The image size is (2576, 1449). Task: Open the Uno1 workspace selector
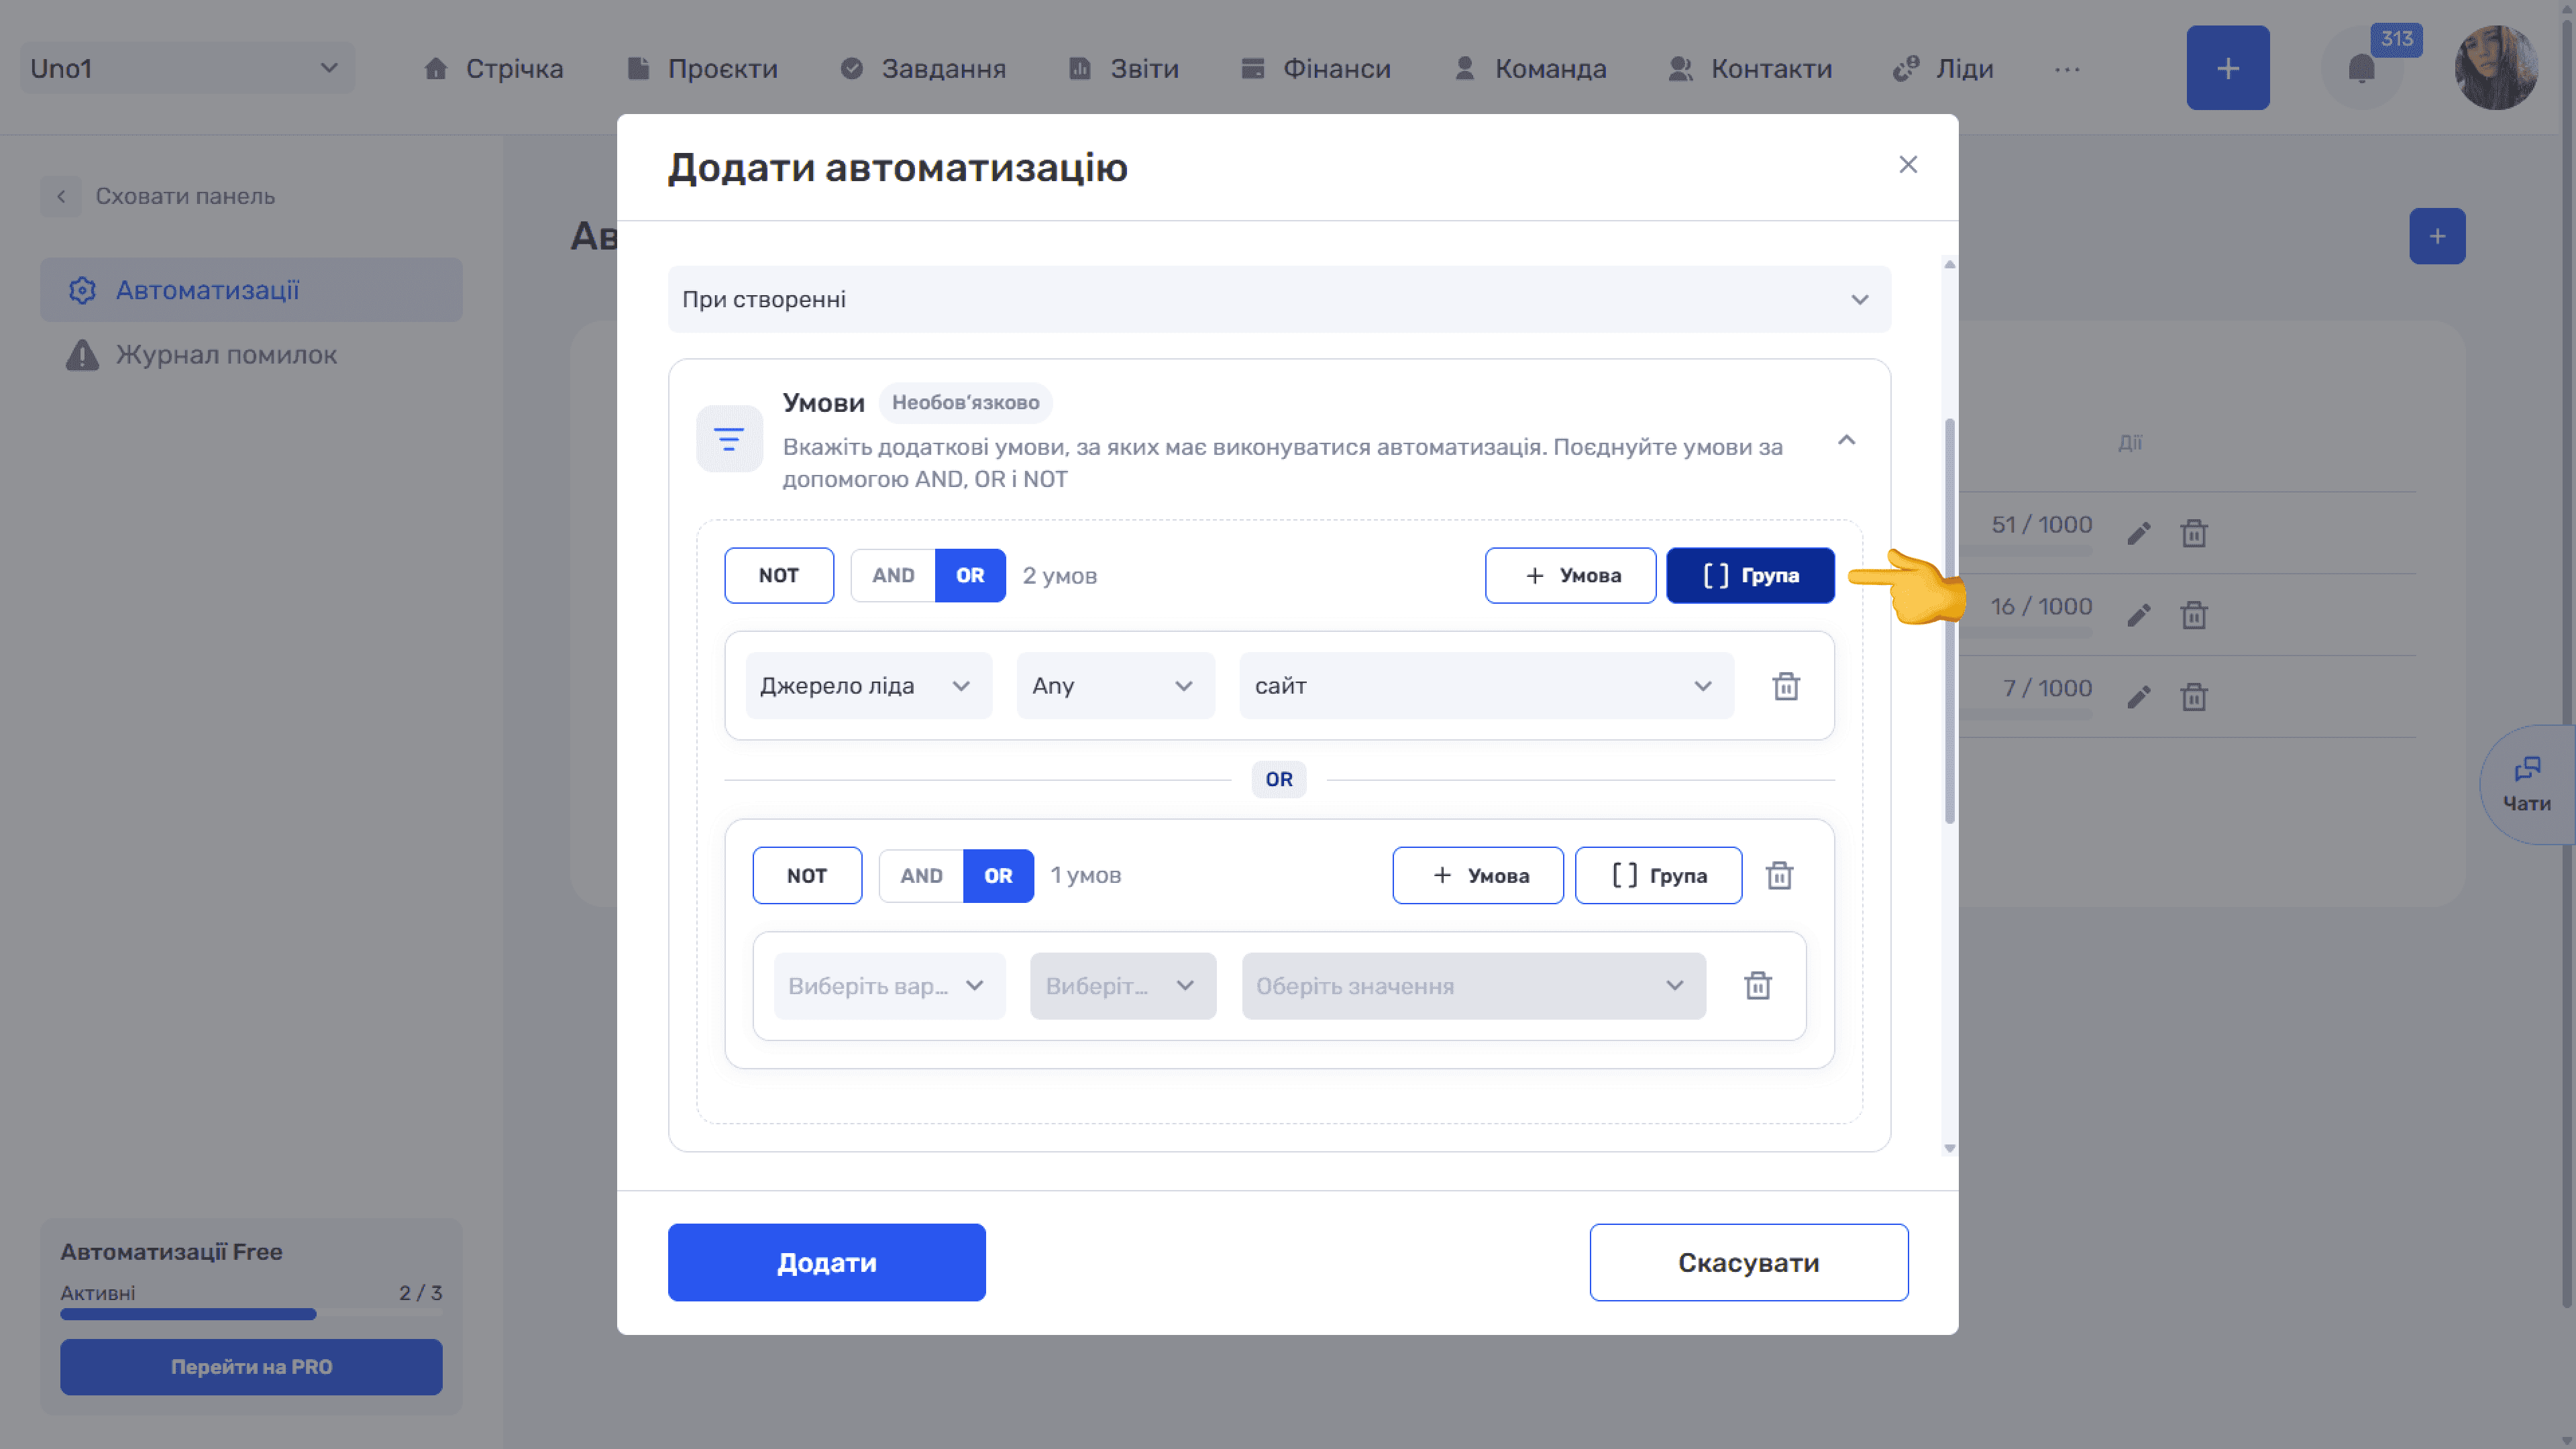click(x=186, y=68)
